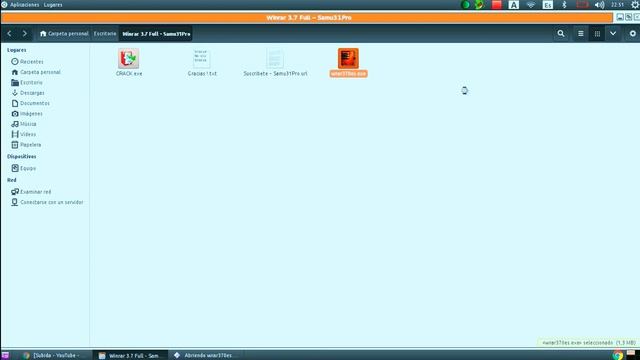Go to Escritorio in the path bar
This screenshot has height=360, width=640.
105,34
